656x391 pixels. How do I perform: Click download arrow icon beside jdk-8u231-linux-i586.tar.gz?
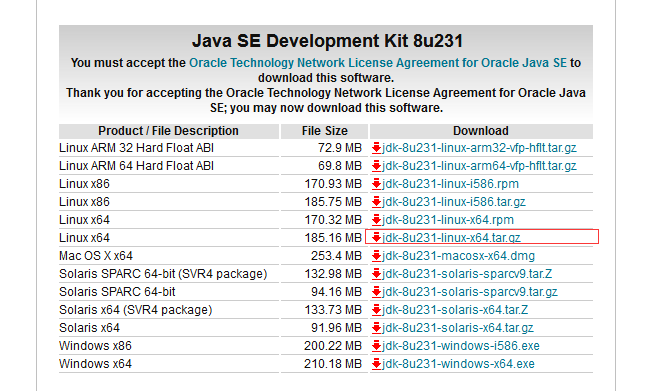(376, 202)
